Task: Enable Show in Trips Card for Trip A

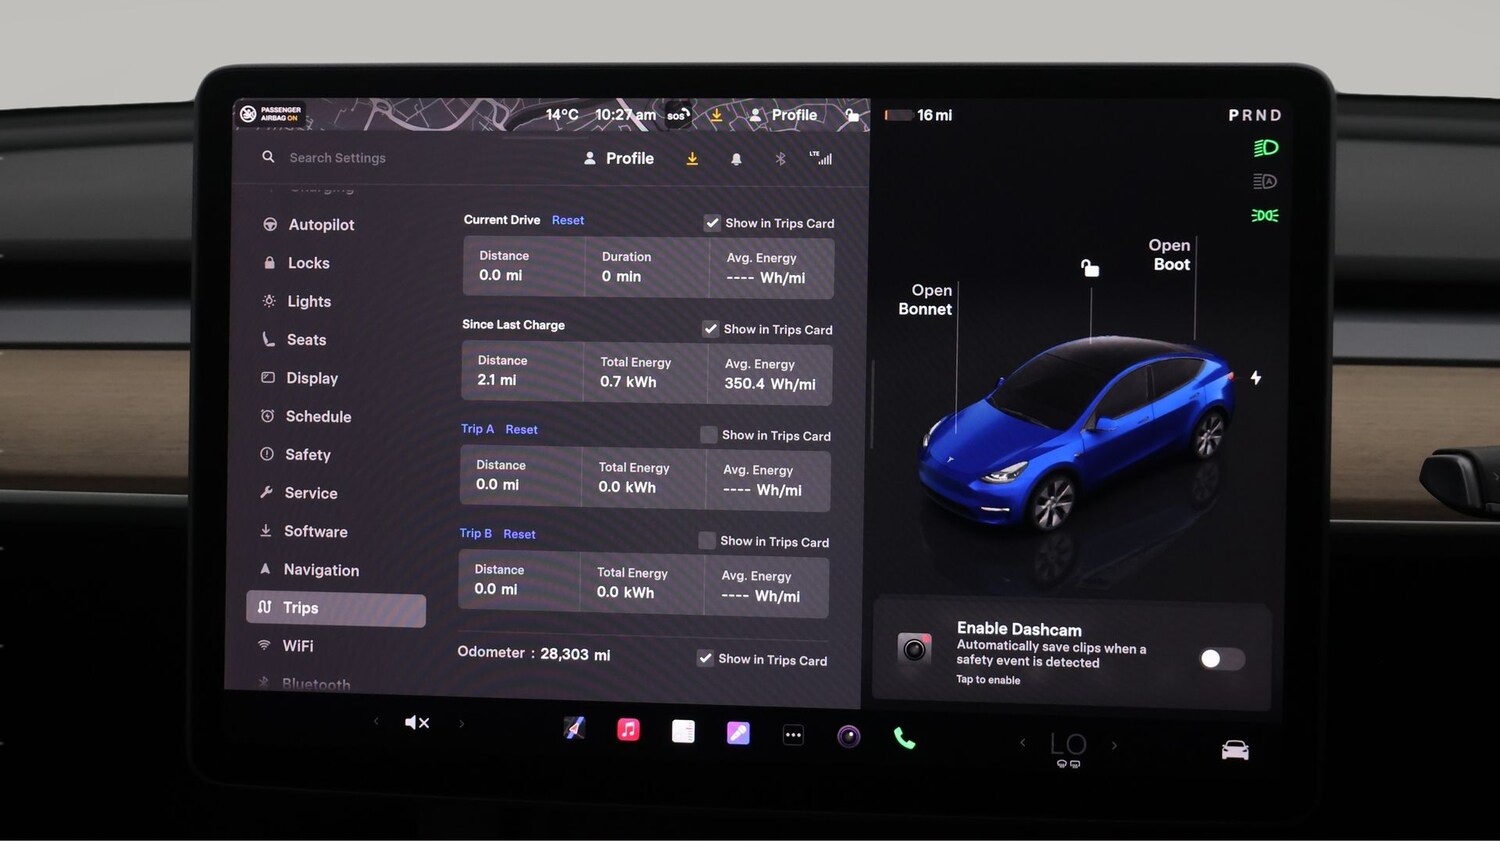Action: coord(709,435)
